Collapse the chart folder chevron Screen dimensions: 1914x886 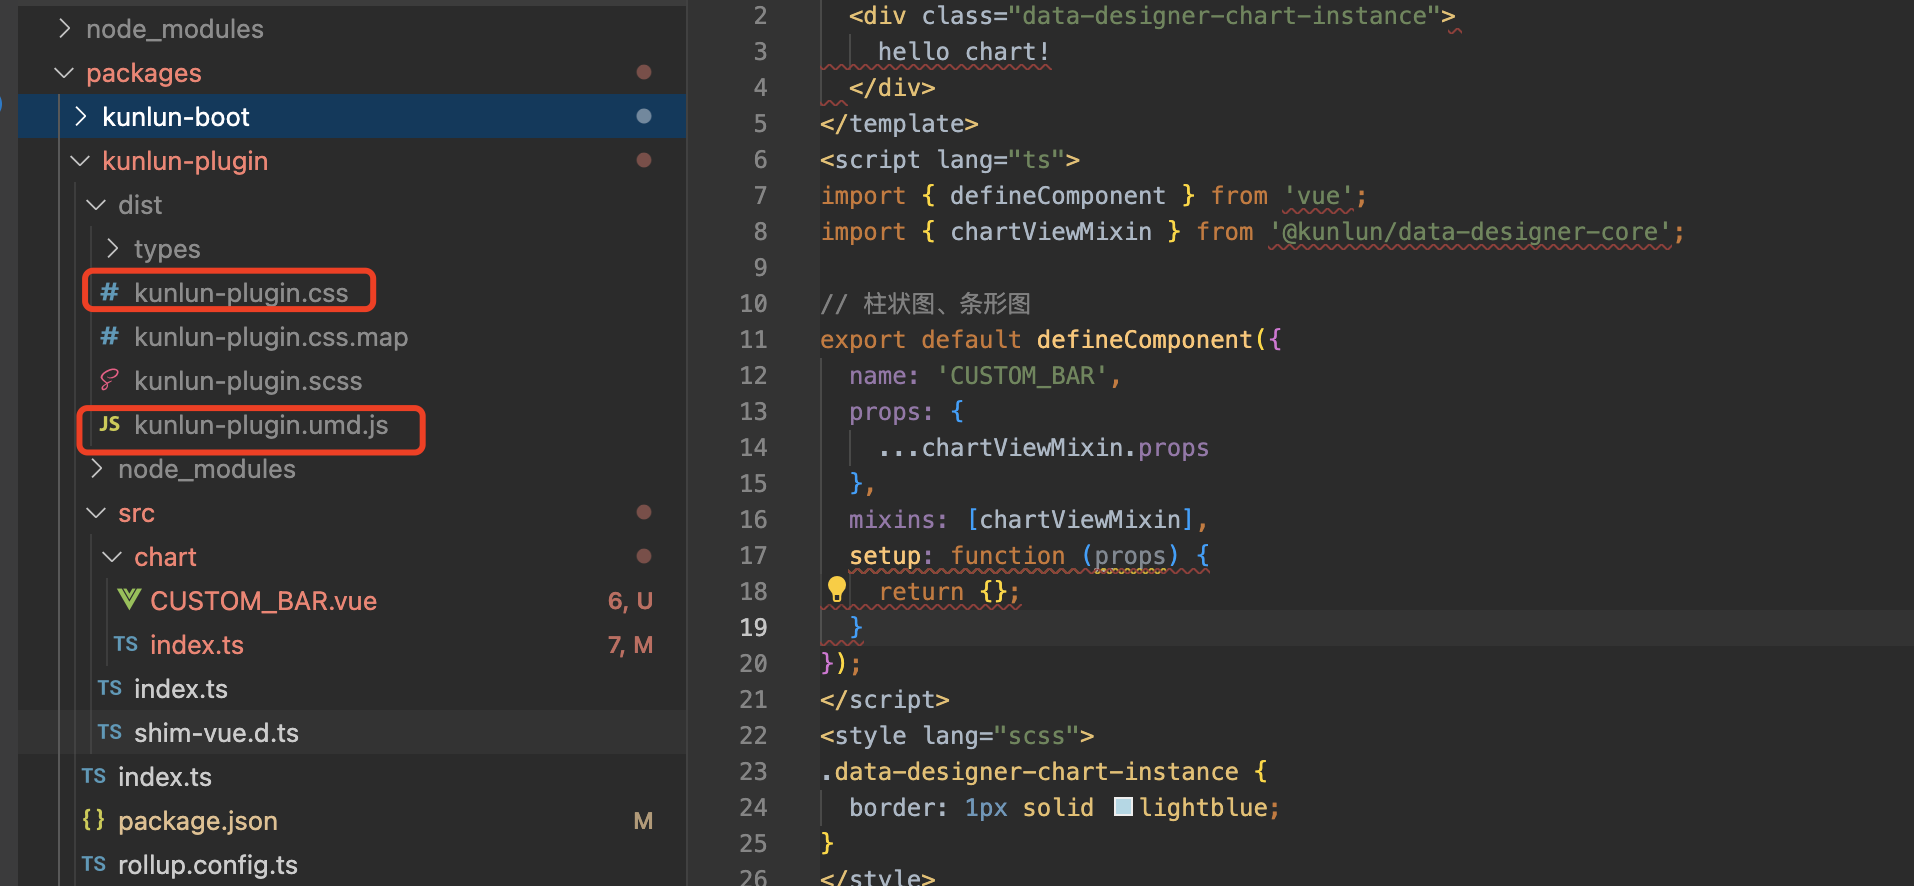[113, 557]
